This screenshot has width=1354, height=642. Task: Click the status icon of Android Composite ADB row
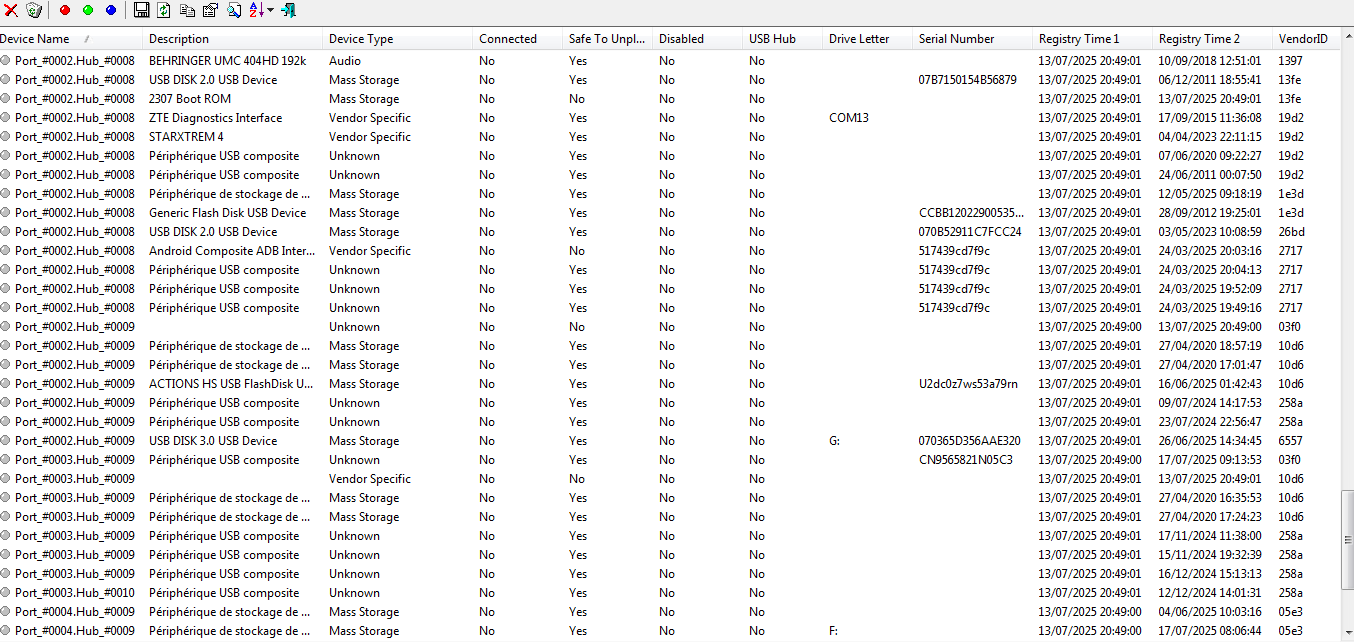click(6, 250)
